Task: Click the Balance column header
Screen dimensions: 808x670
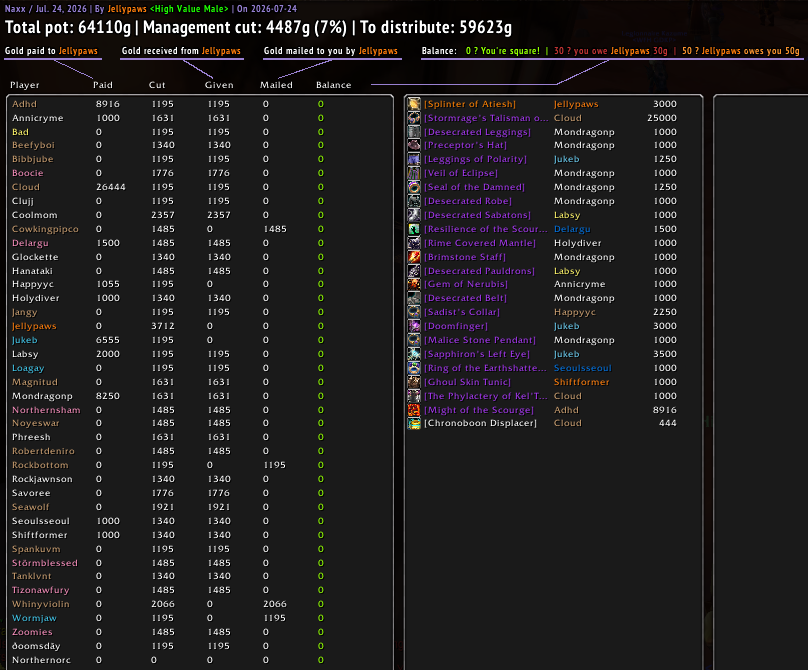Action: point(333,85)
